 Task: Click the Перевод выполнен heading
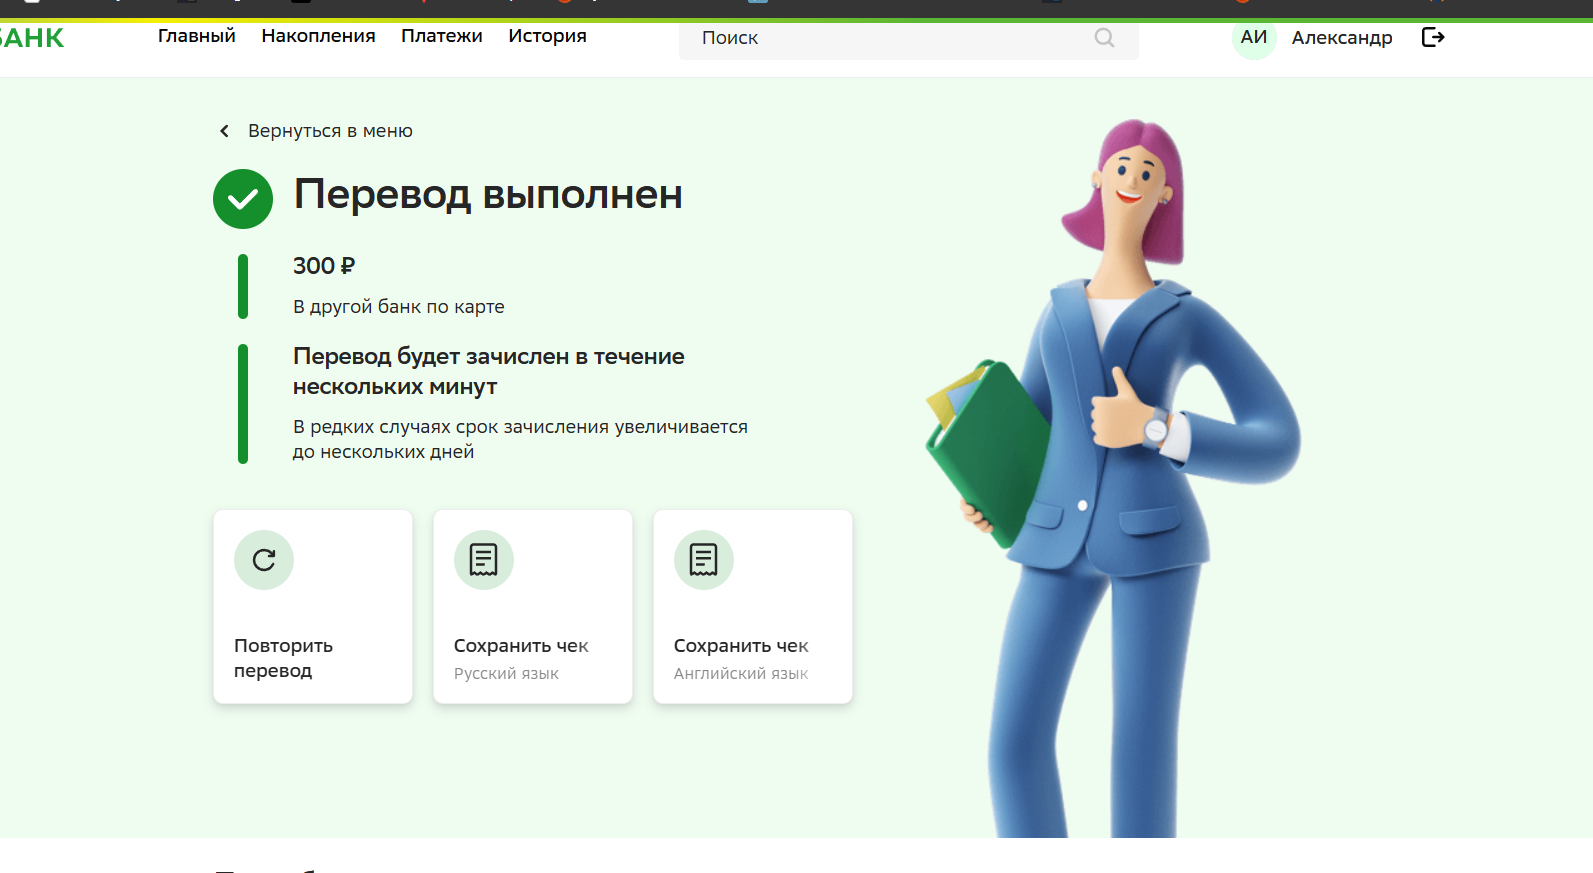tap(488, 194)
